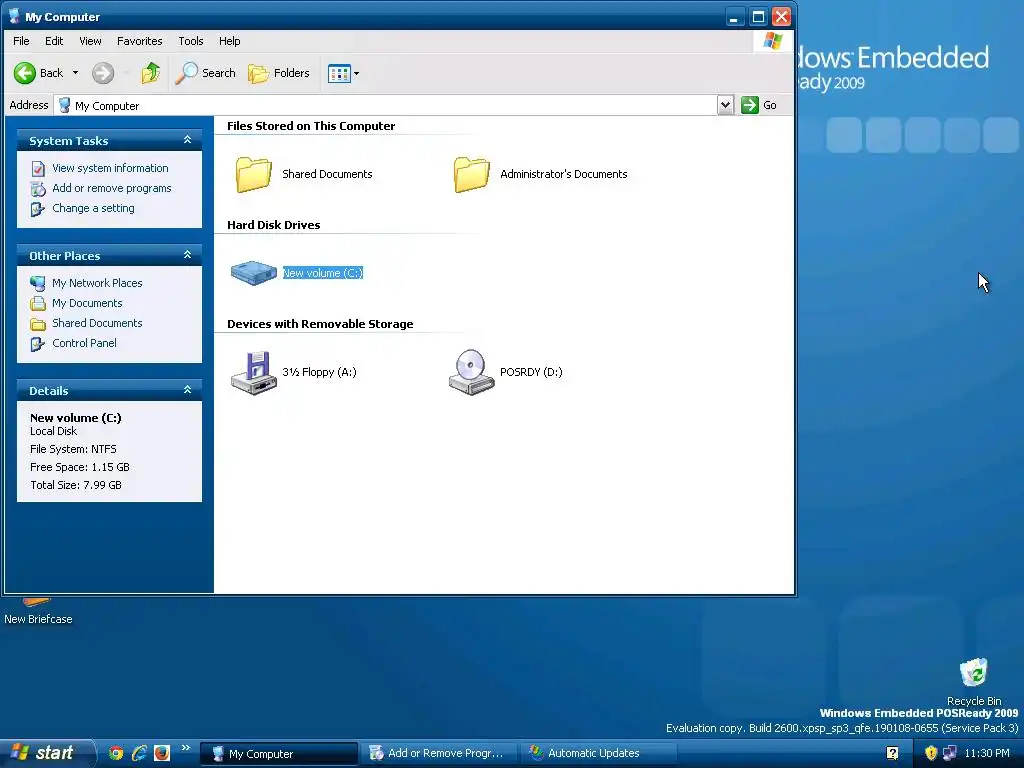Click the add or remove programs icon
Screen dimensions: 1024x768
38,189
